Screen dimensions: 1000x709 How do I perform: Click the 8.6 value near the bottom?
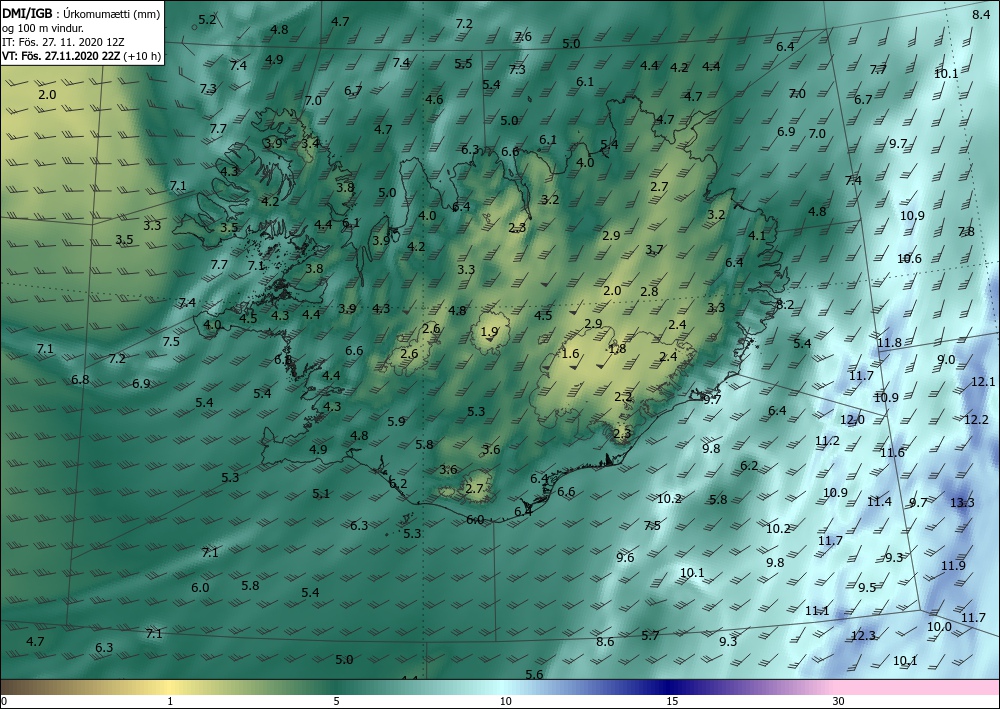605,641
